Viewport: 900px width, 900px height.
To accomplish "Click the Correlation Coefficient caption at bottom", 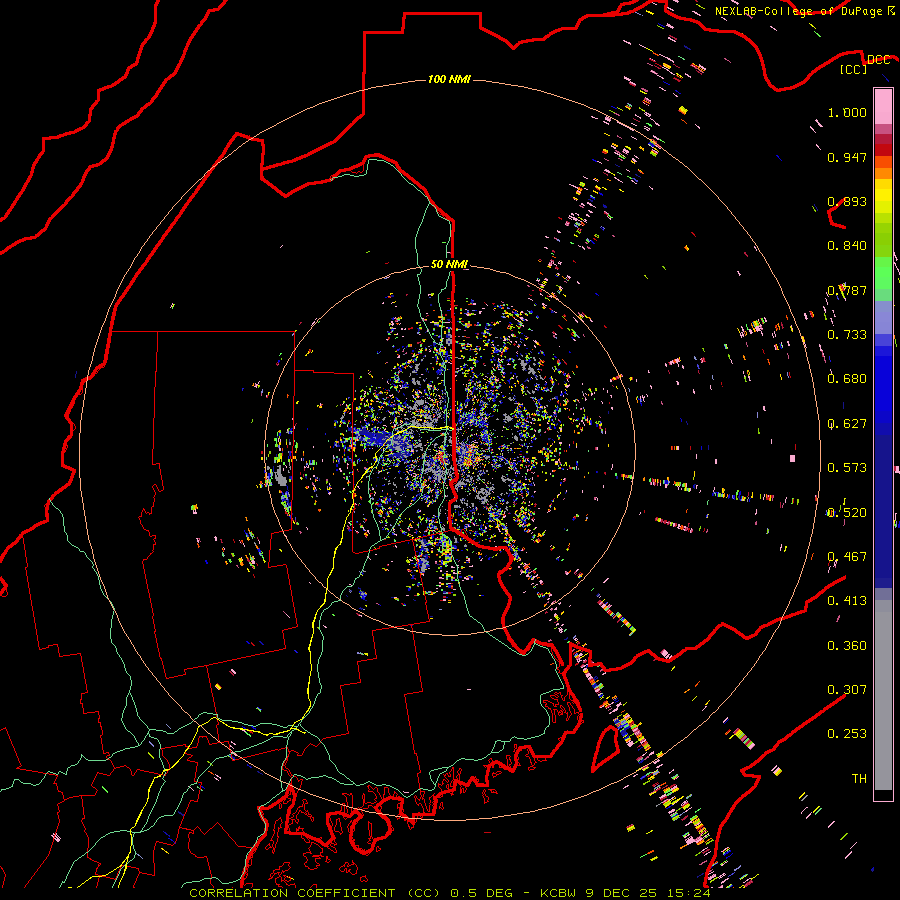I will (450, 893).
